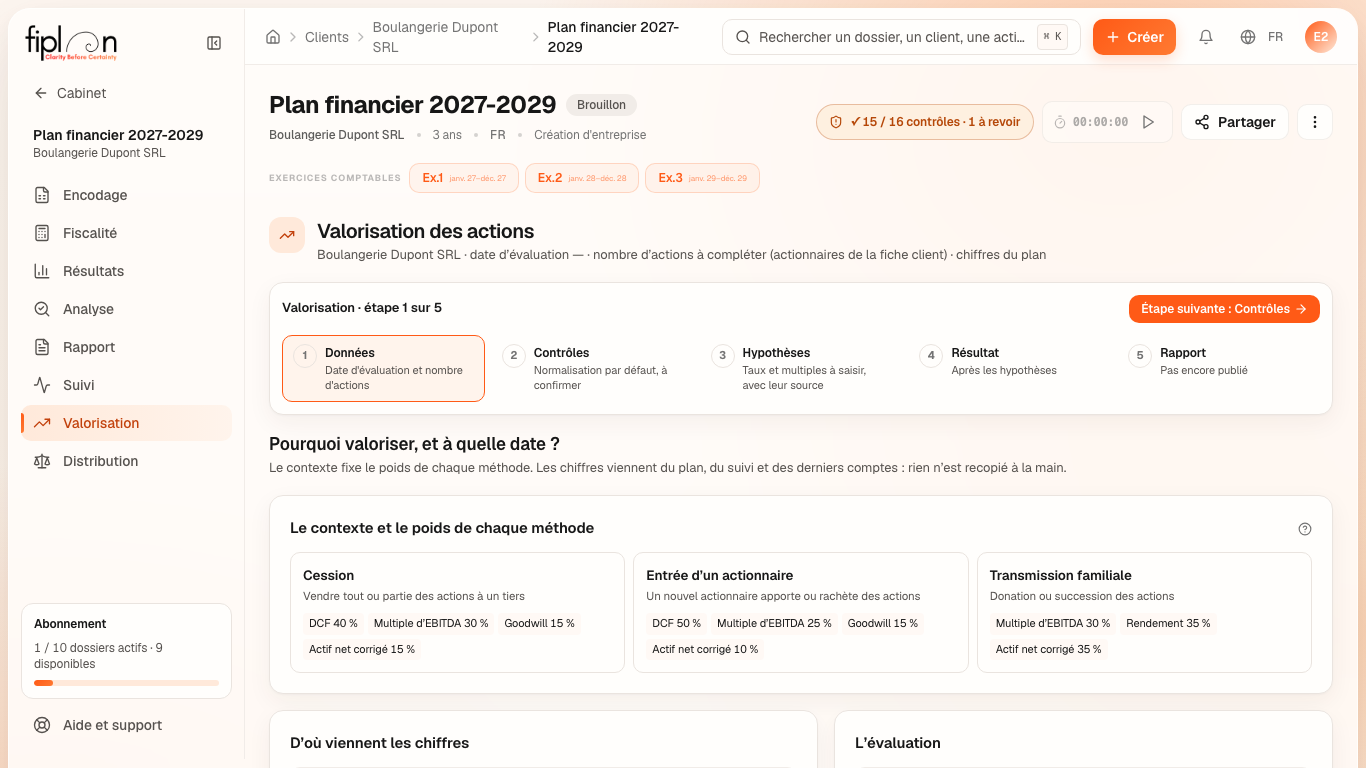Open notifications bell
This screenshot has height=768, width=1366.
pos(1206,37)
